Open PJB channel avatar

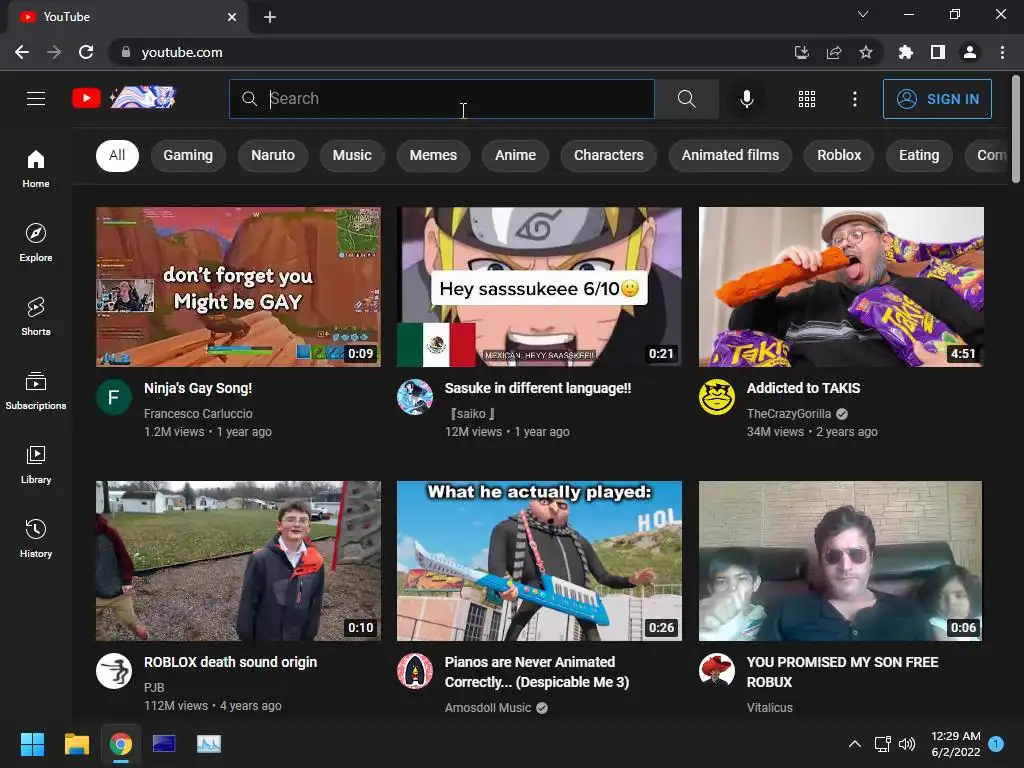point(114,671)
